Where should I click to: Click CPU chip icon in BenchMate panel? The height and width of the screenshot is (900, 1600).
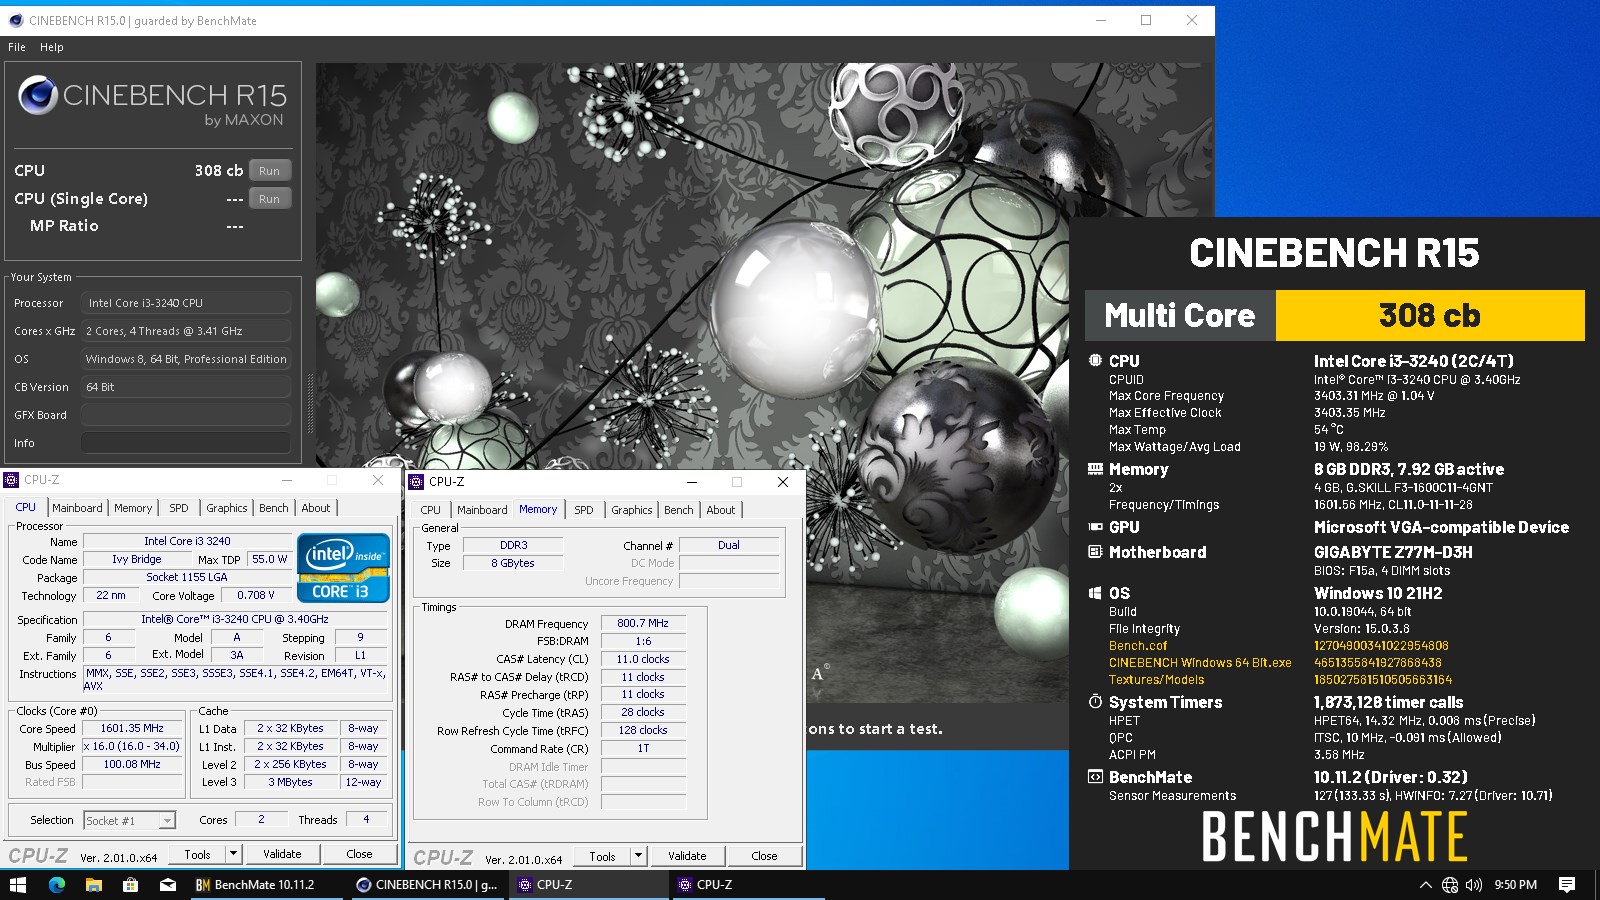(1095, 361)
